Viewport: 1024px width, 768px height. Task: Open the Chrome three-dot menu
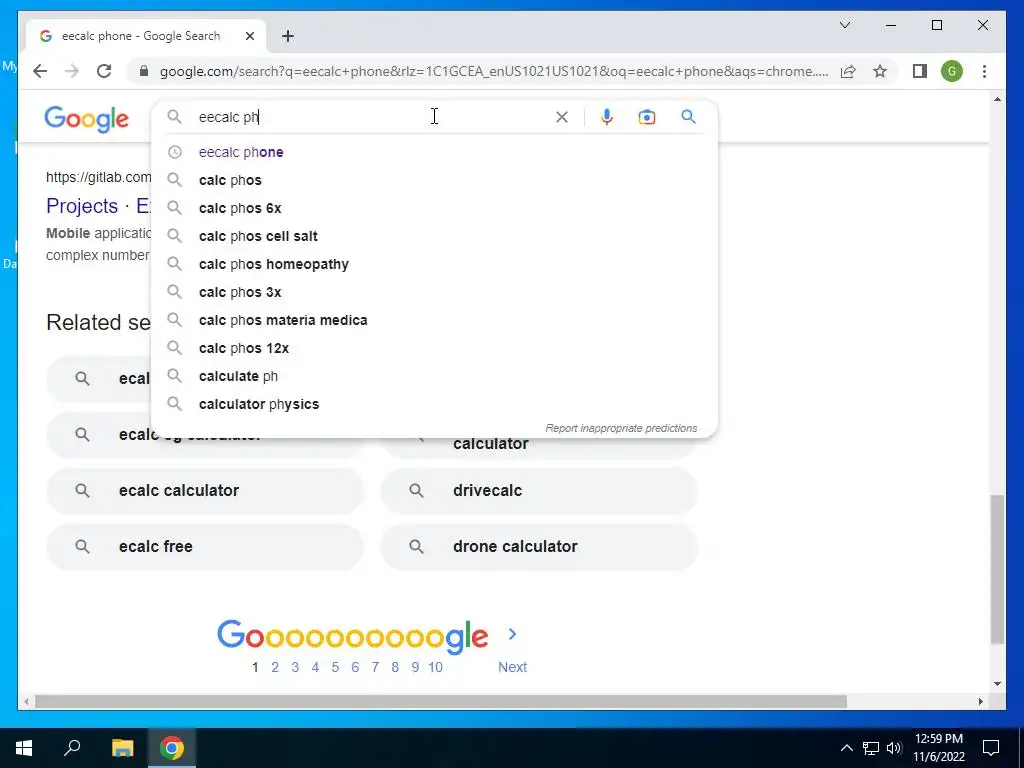pyautogui.click(x=984, y=71)
